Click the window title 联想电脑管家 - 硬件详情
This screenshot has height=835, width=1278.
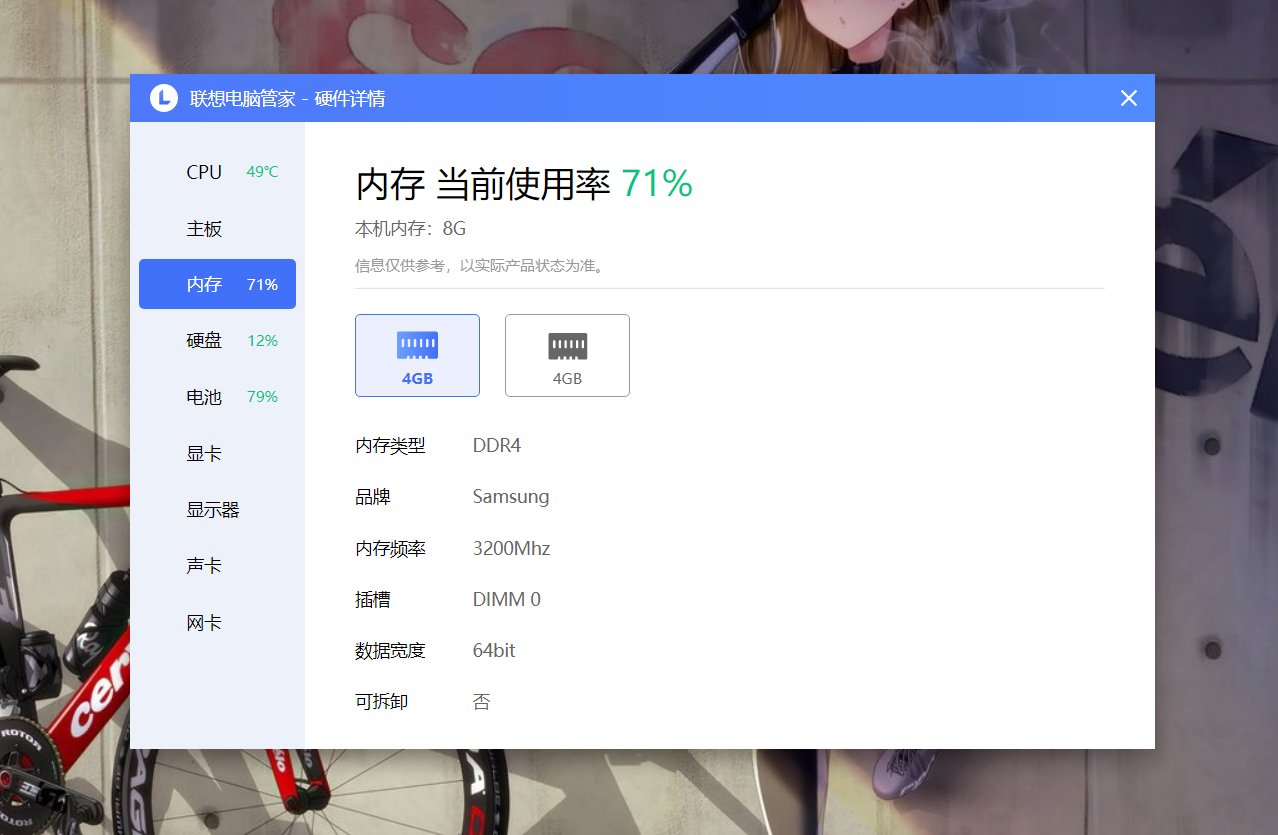tap(288, 98)
